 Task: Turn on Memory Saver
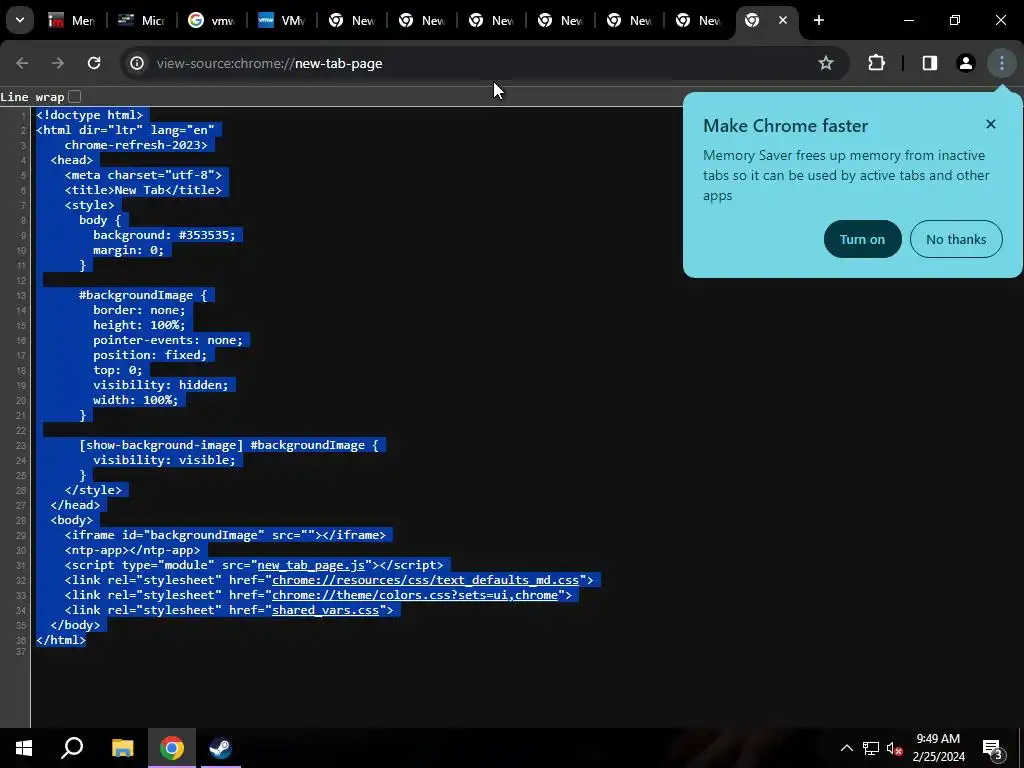click(863, 239)
